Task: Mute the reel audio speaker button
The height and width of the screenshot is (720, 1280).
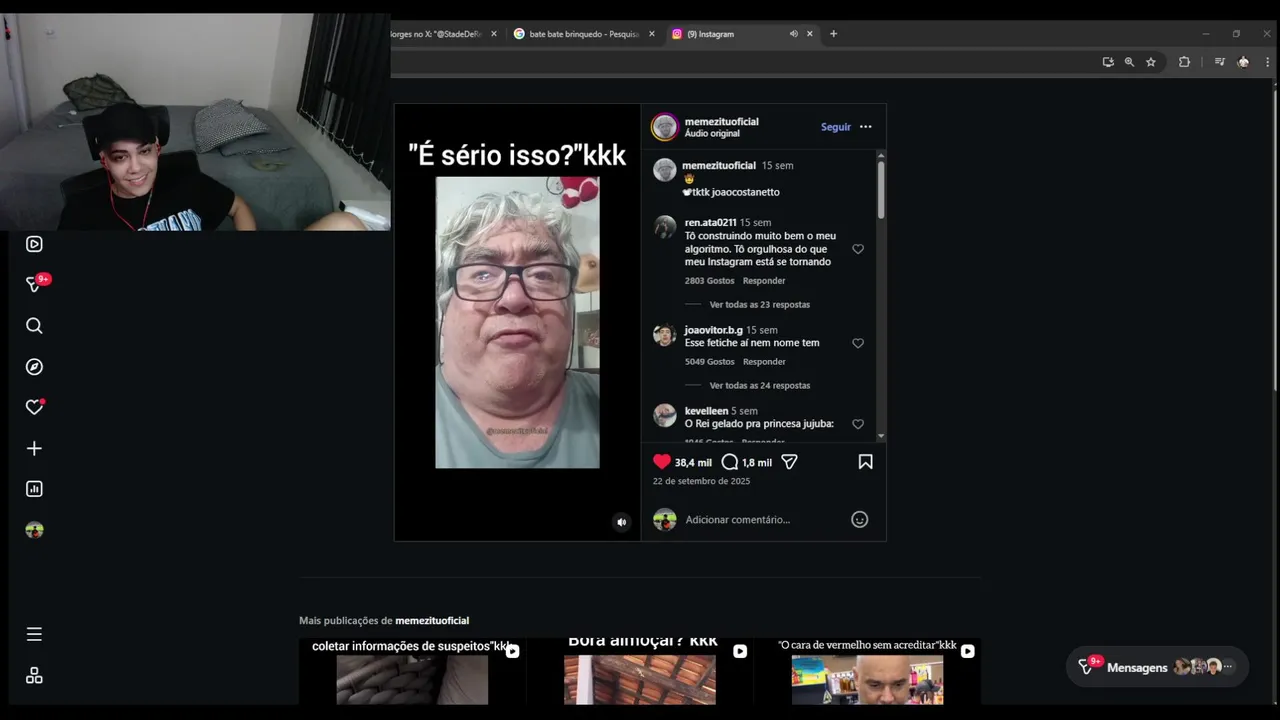Action: [621, 522]
